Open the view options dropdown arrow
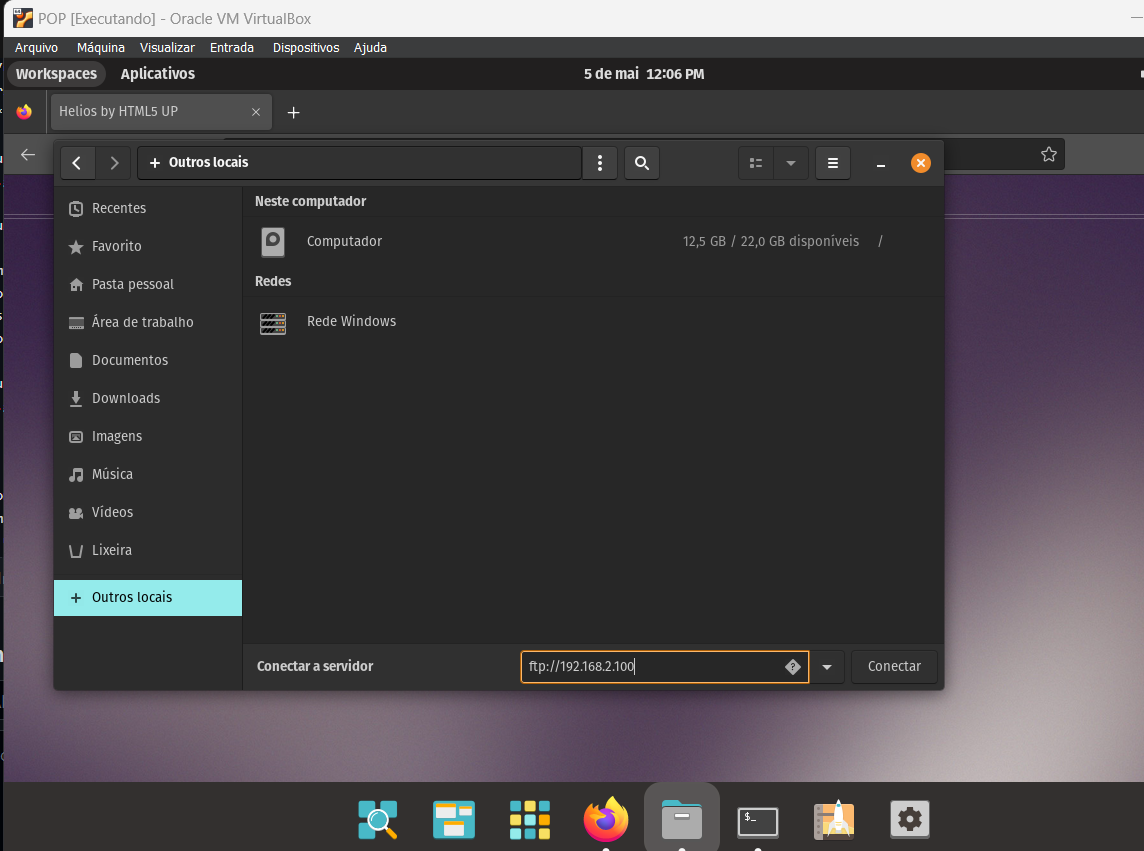 [791, 162]
